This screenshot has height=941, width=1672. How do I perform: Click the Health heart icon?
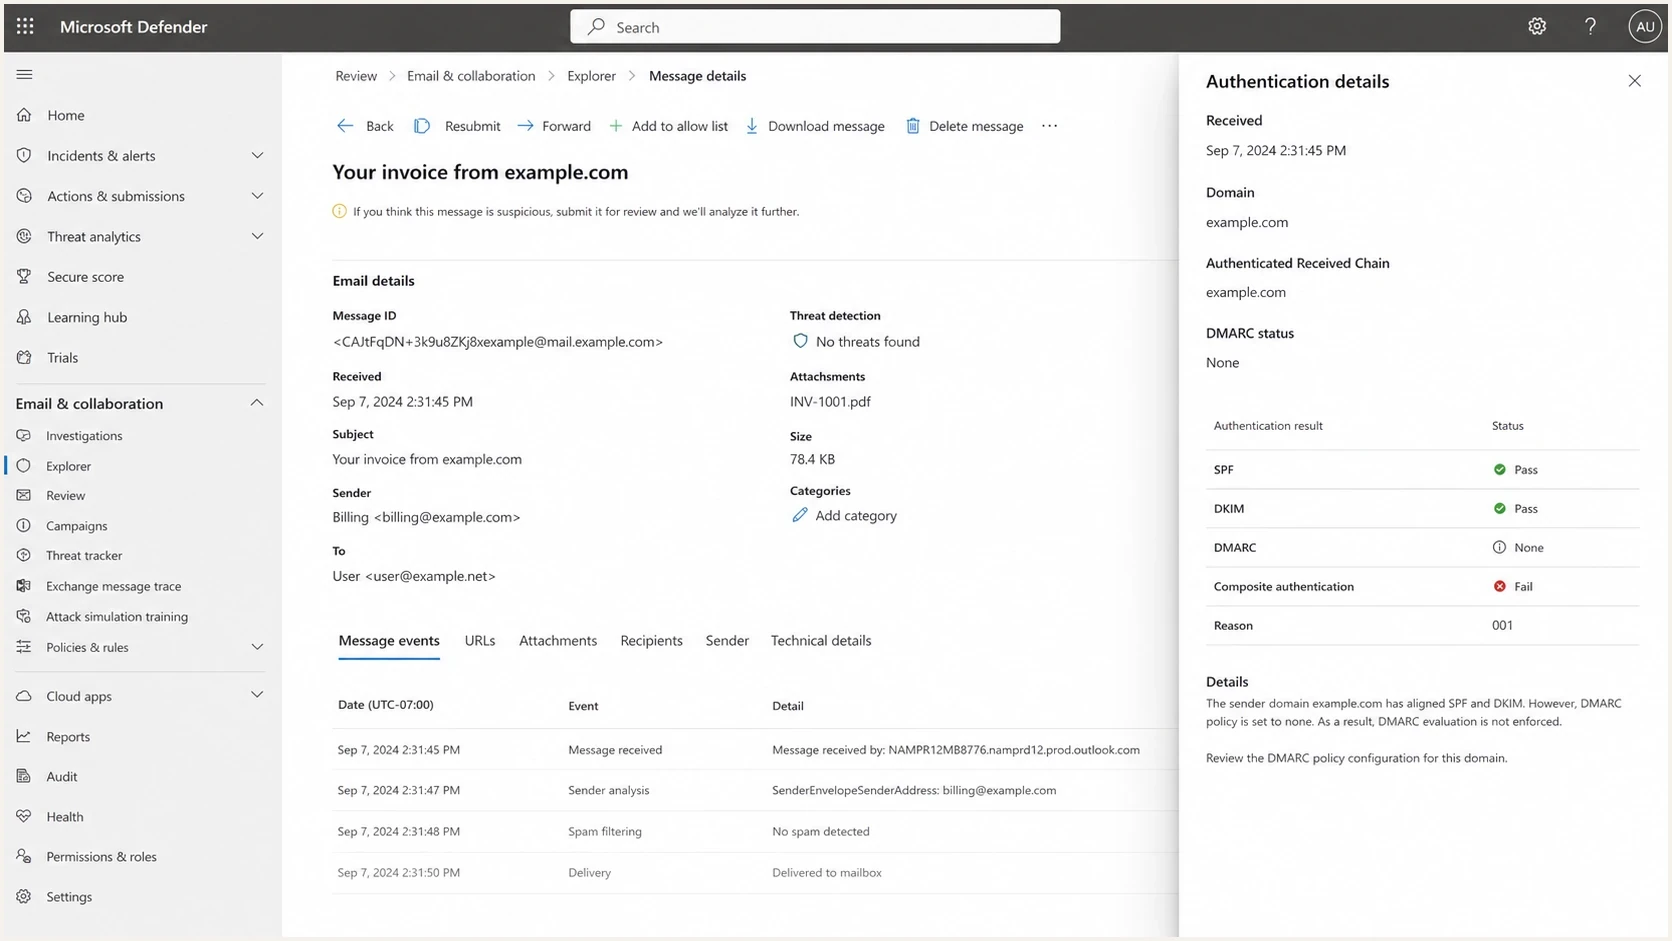[24, 816]
